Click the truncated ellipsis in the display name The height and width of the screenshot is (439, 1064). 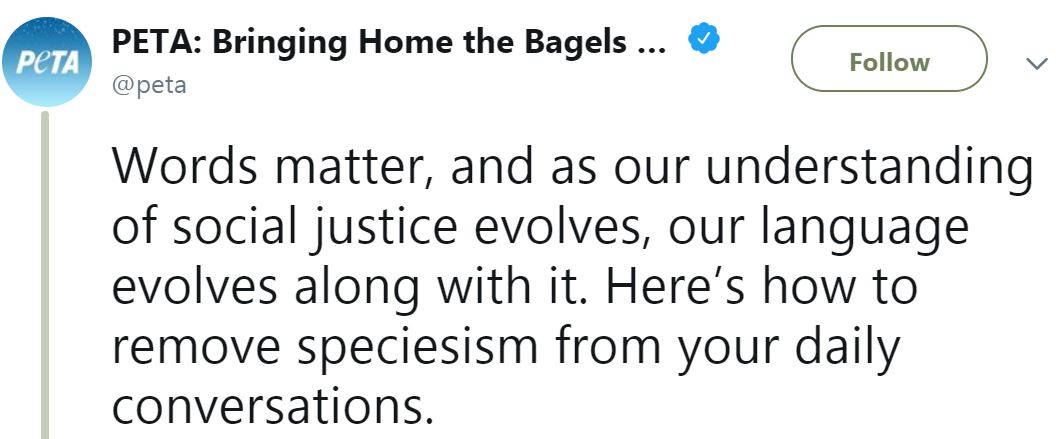650,45
